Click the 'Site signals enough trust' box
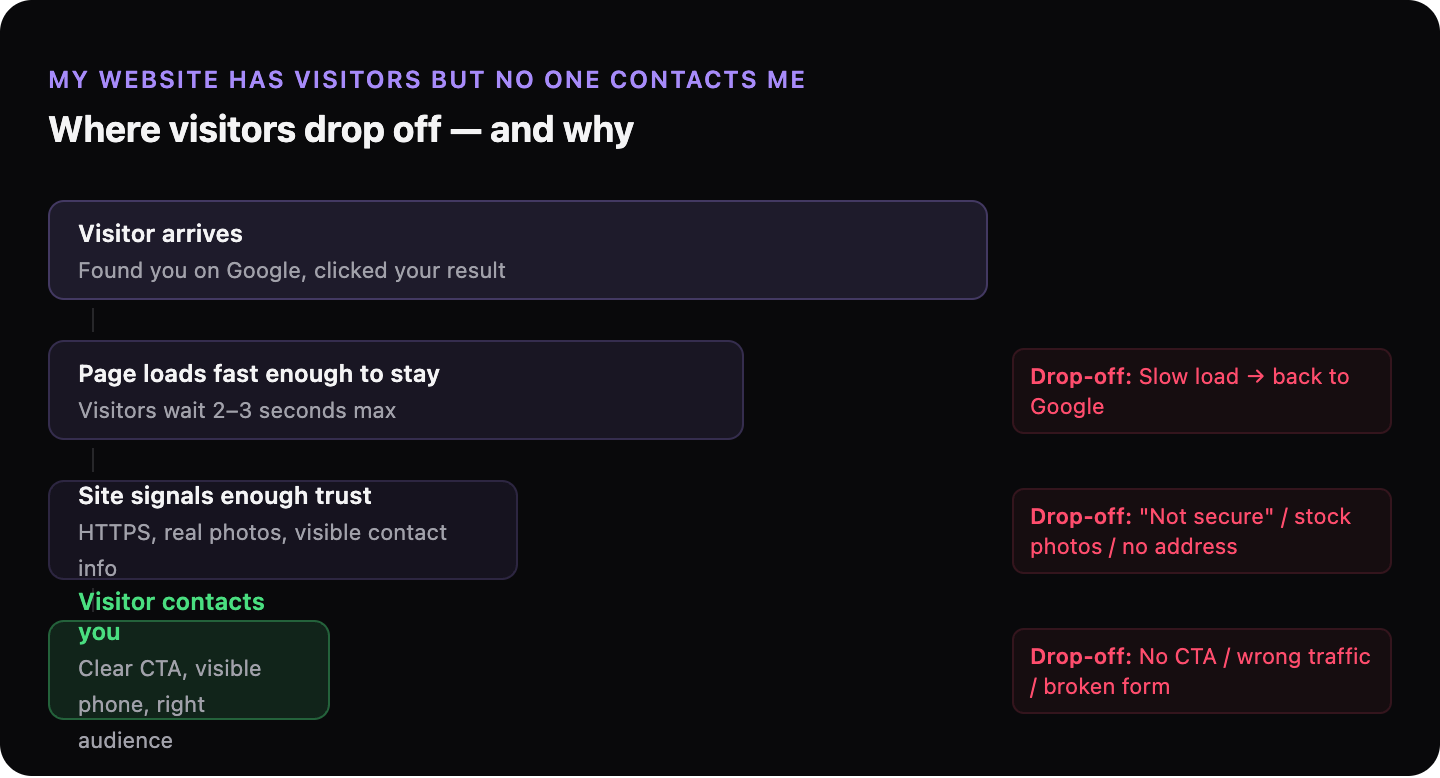 [283, 530]
